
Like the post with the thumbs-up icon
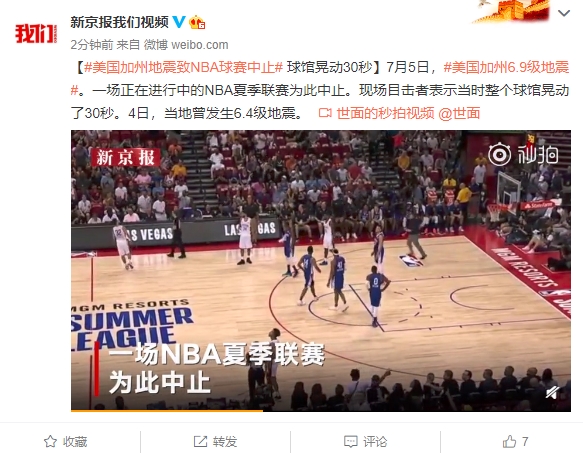coord(509,441)
